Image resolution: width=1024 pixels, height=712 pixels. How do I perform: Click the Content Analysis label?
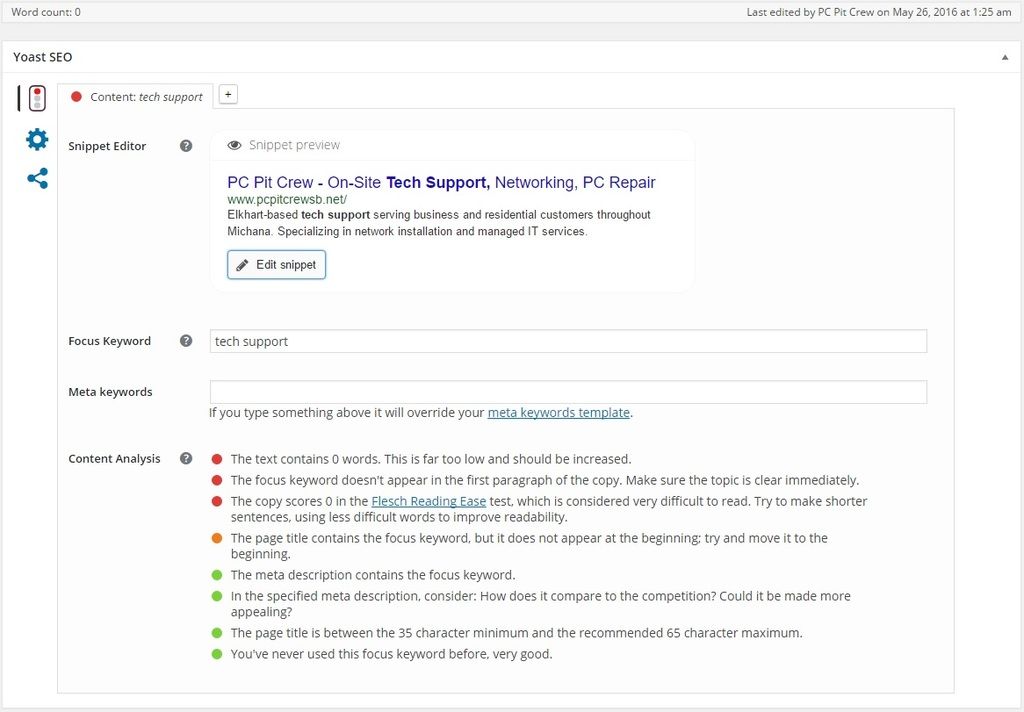pos(114,458)
